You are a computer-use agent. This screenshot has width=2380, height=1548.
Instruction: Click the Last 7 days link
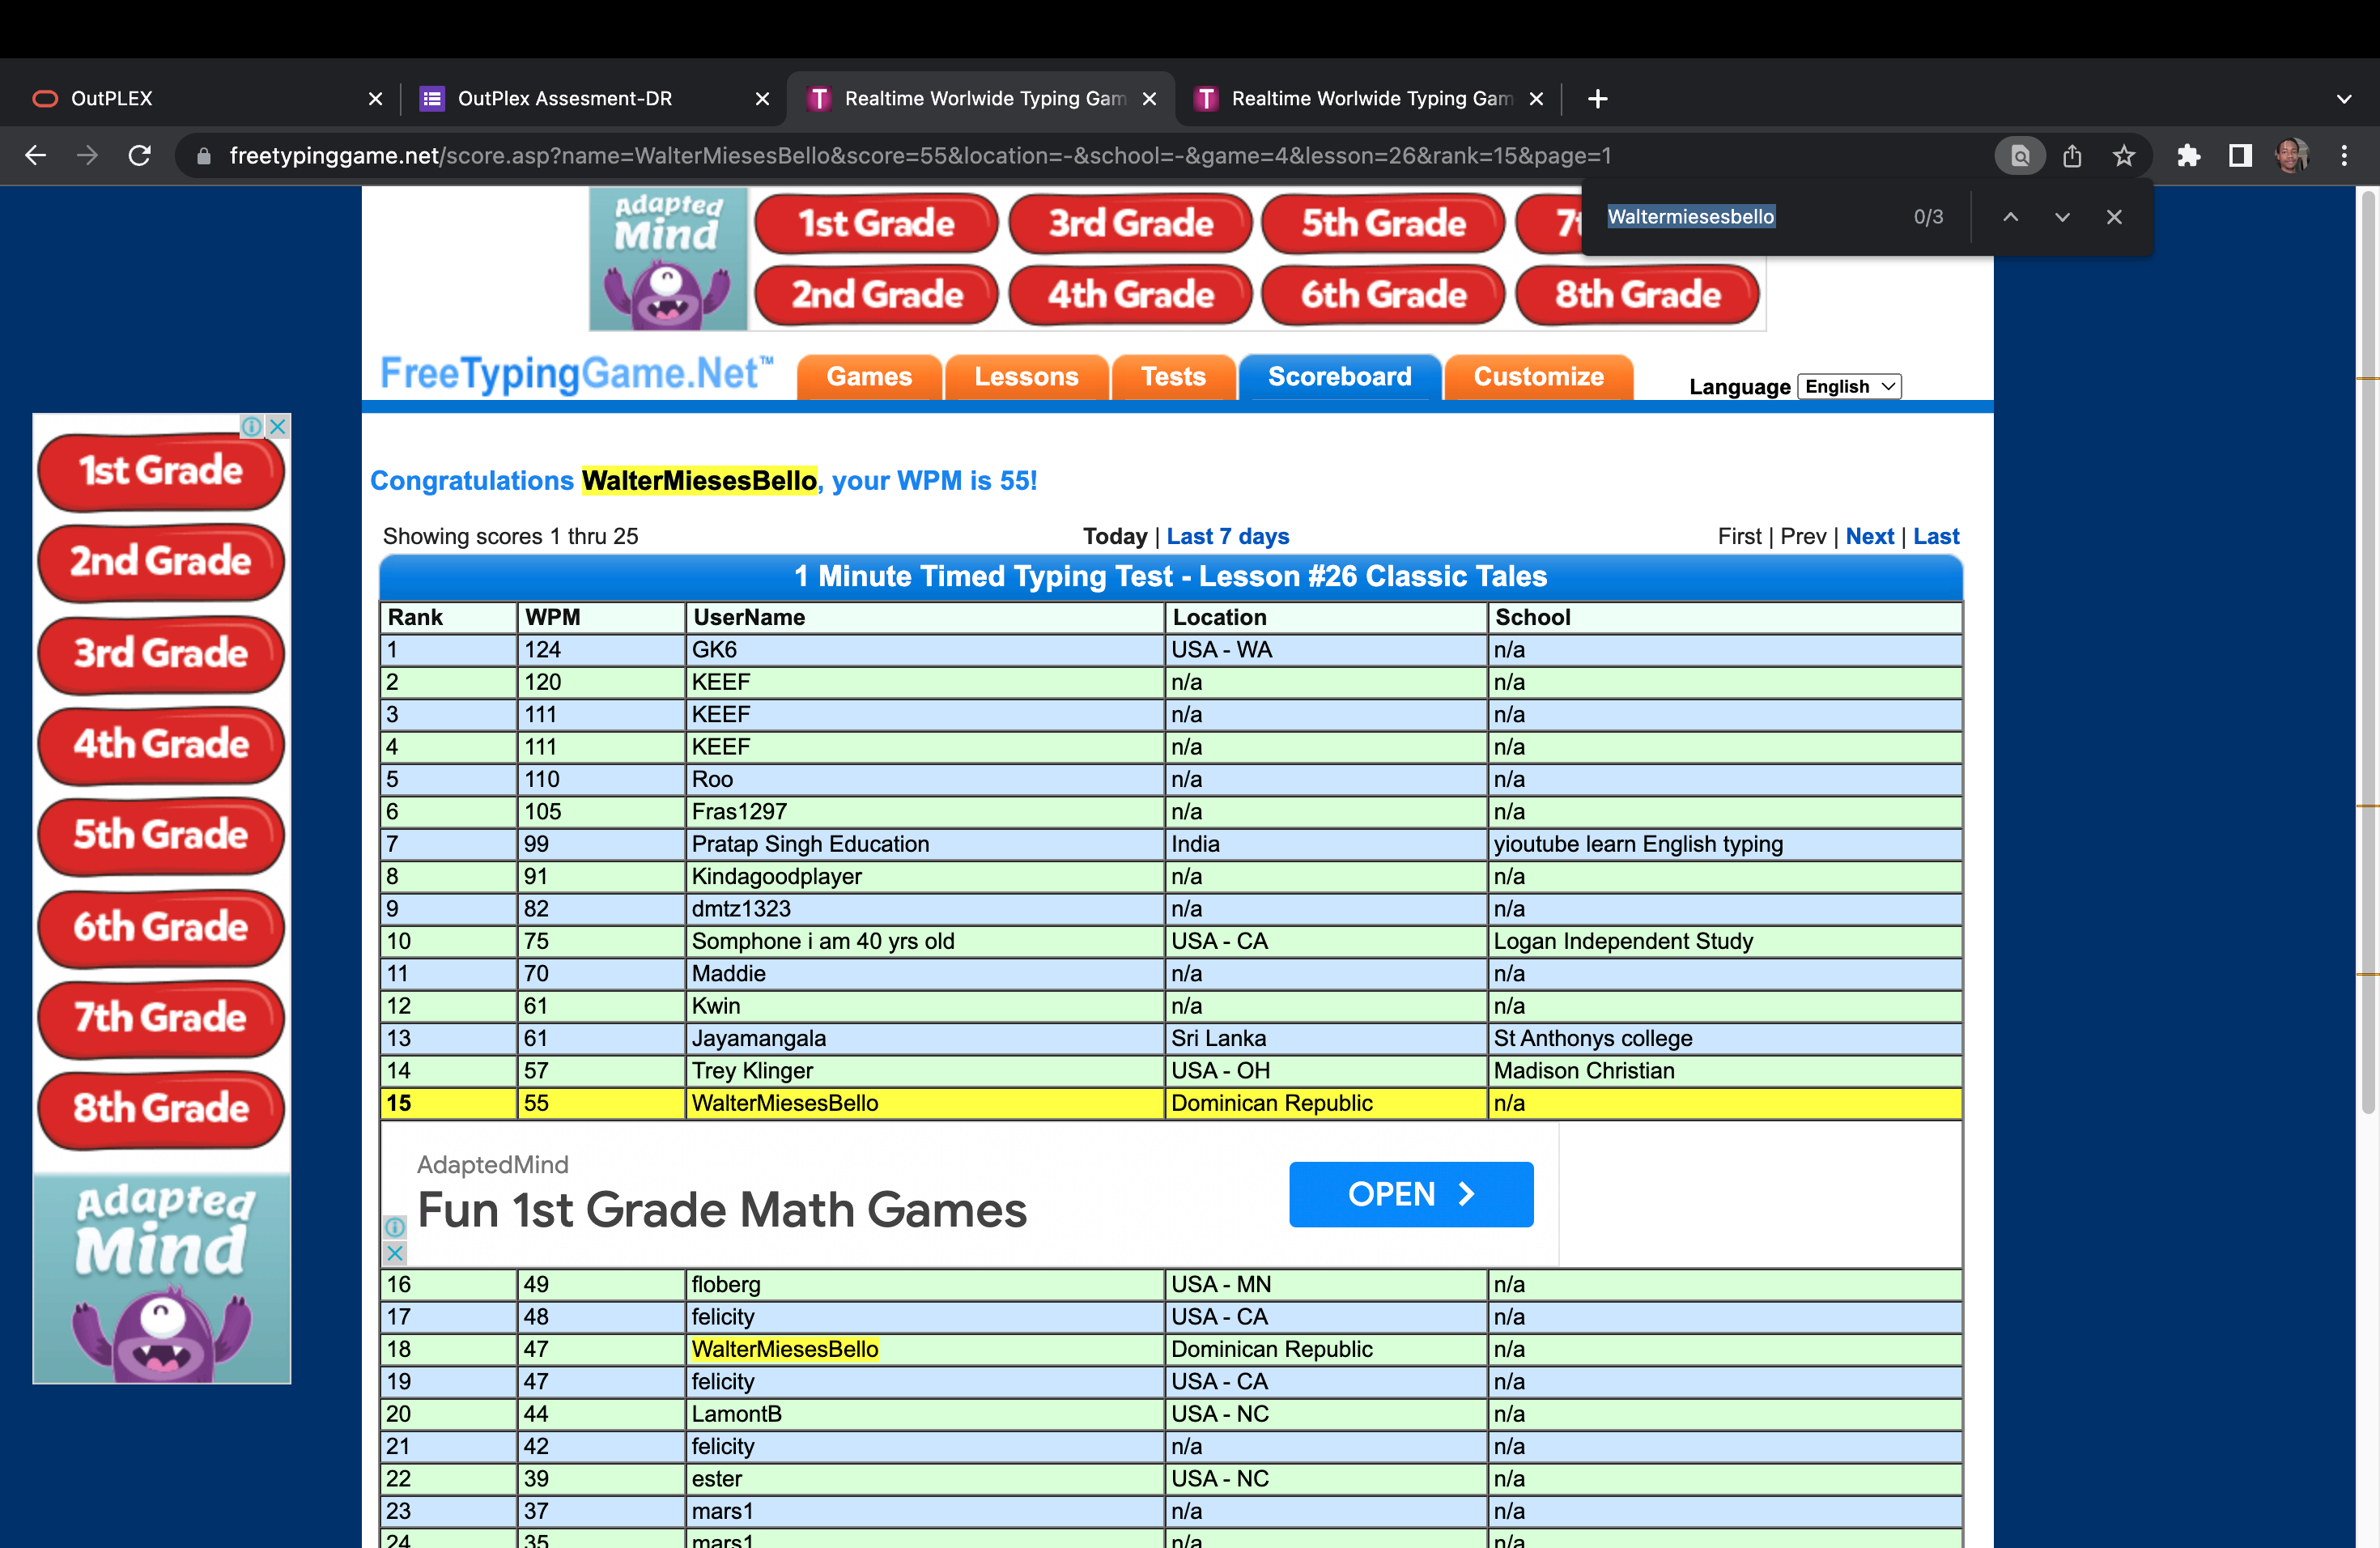tap(1227, 537)
